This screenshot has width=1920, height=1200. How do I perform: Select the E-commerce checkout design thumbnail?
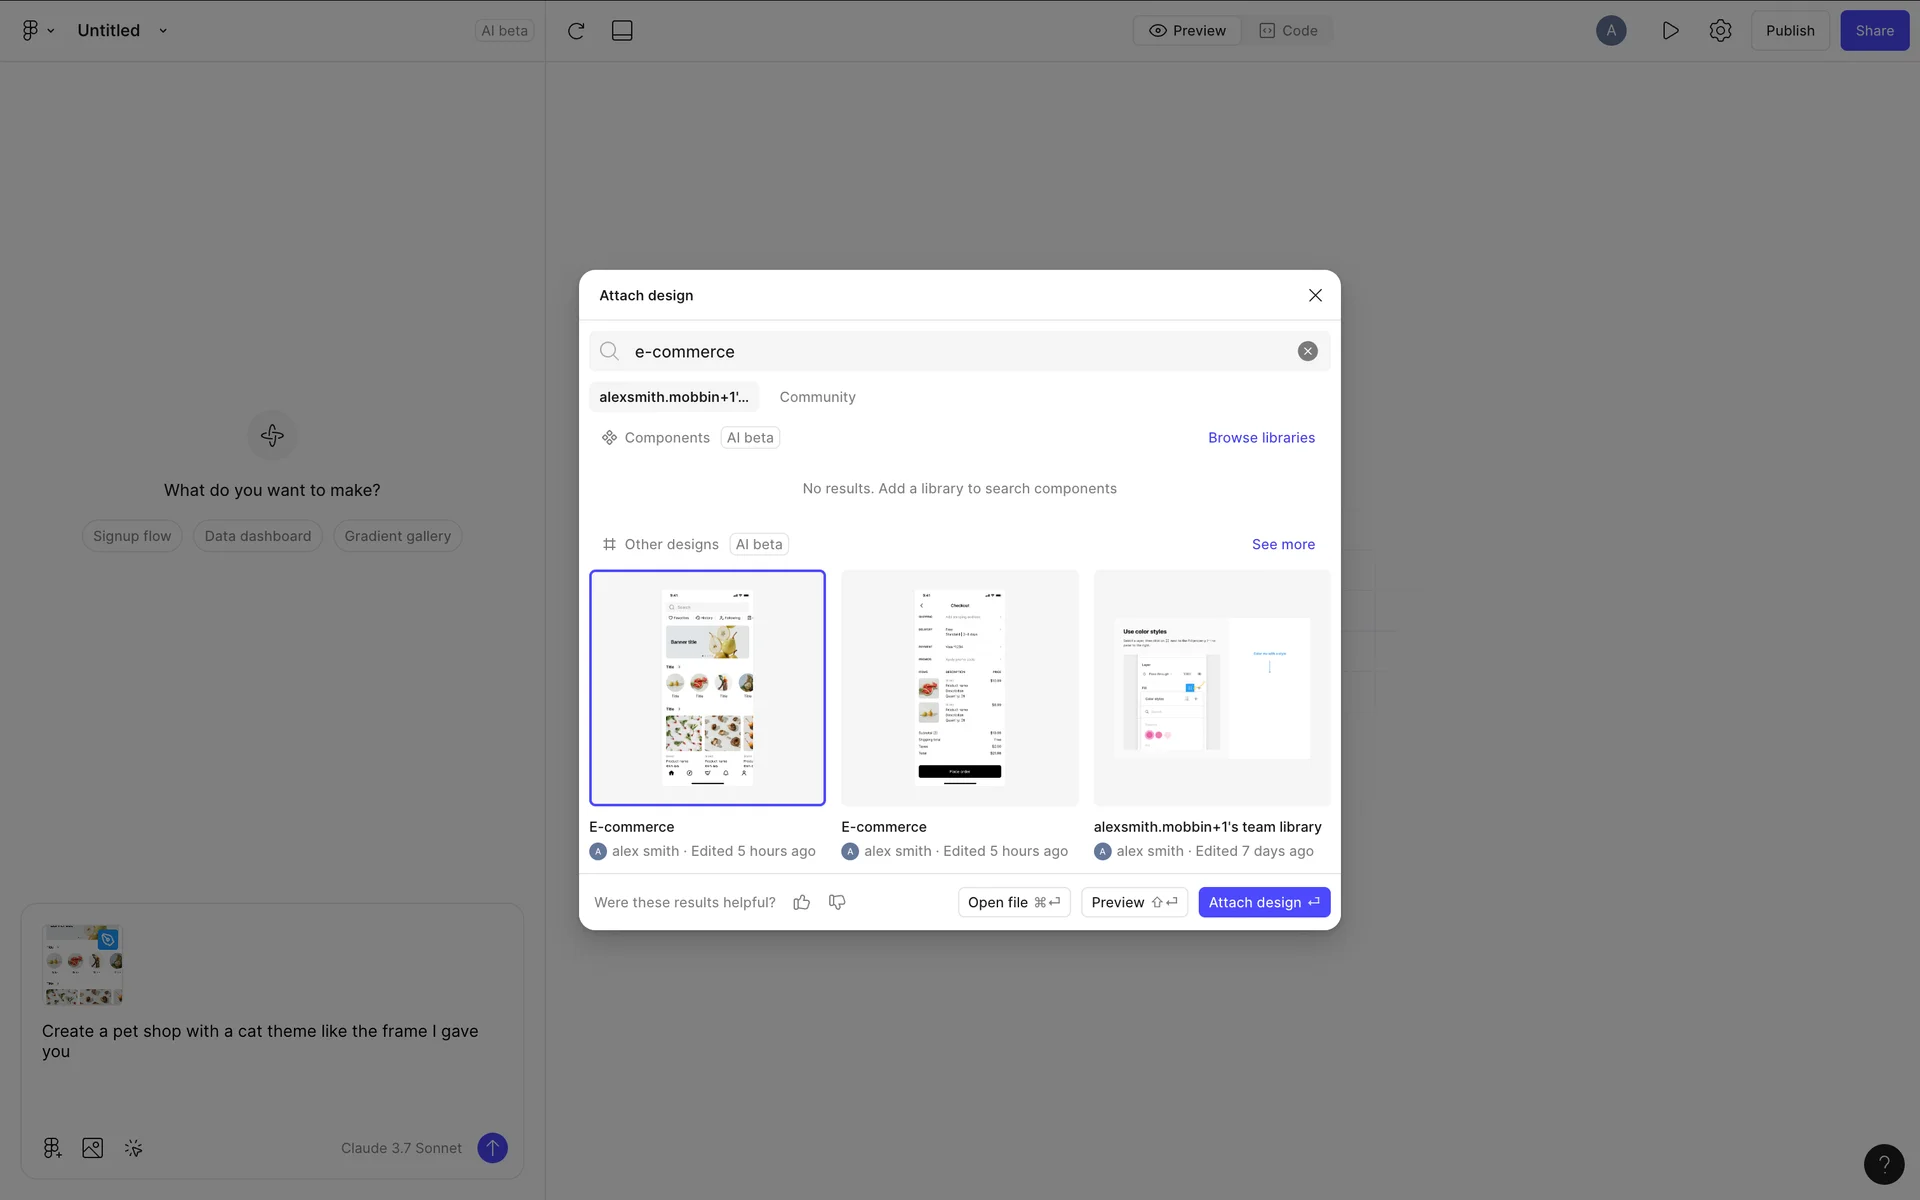(x=959, y=688)
